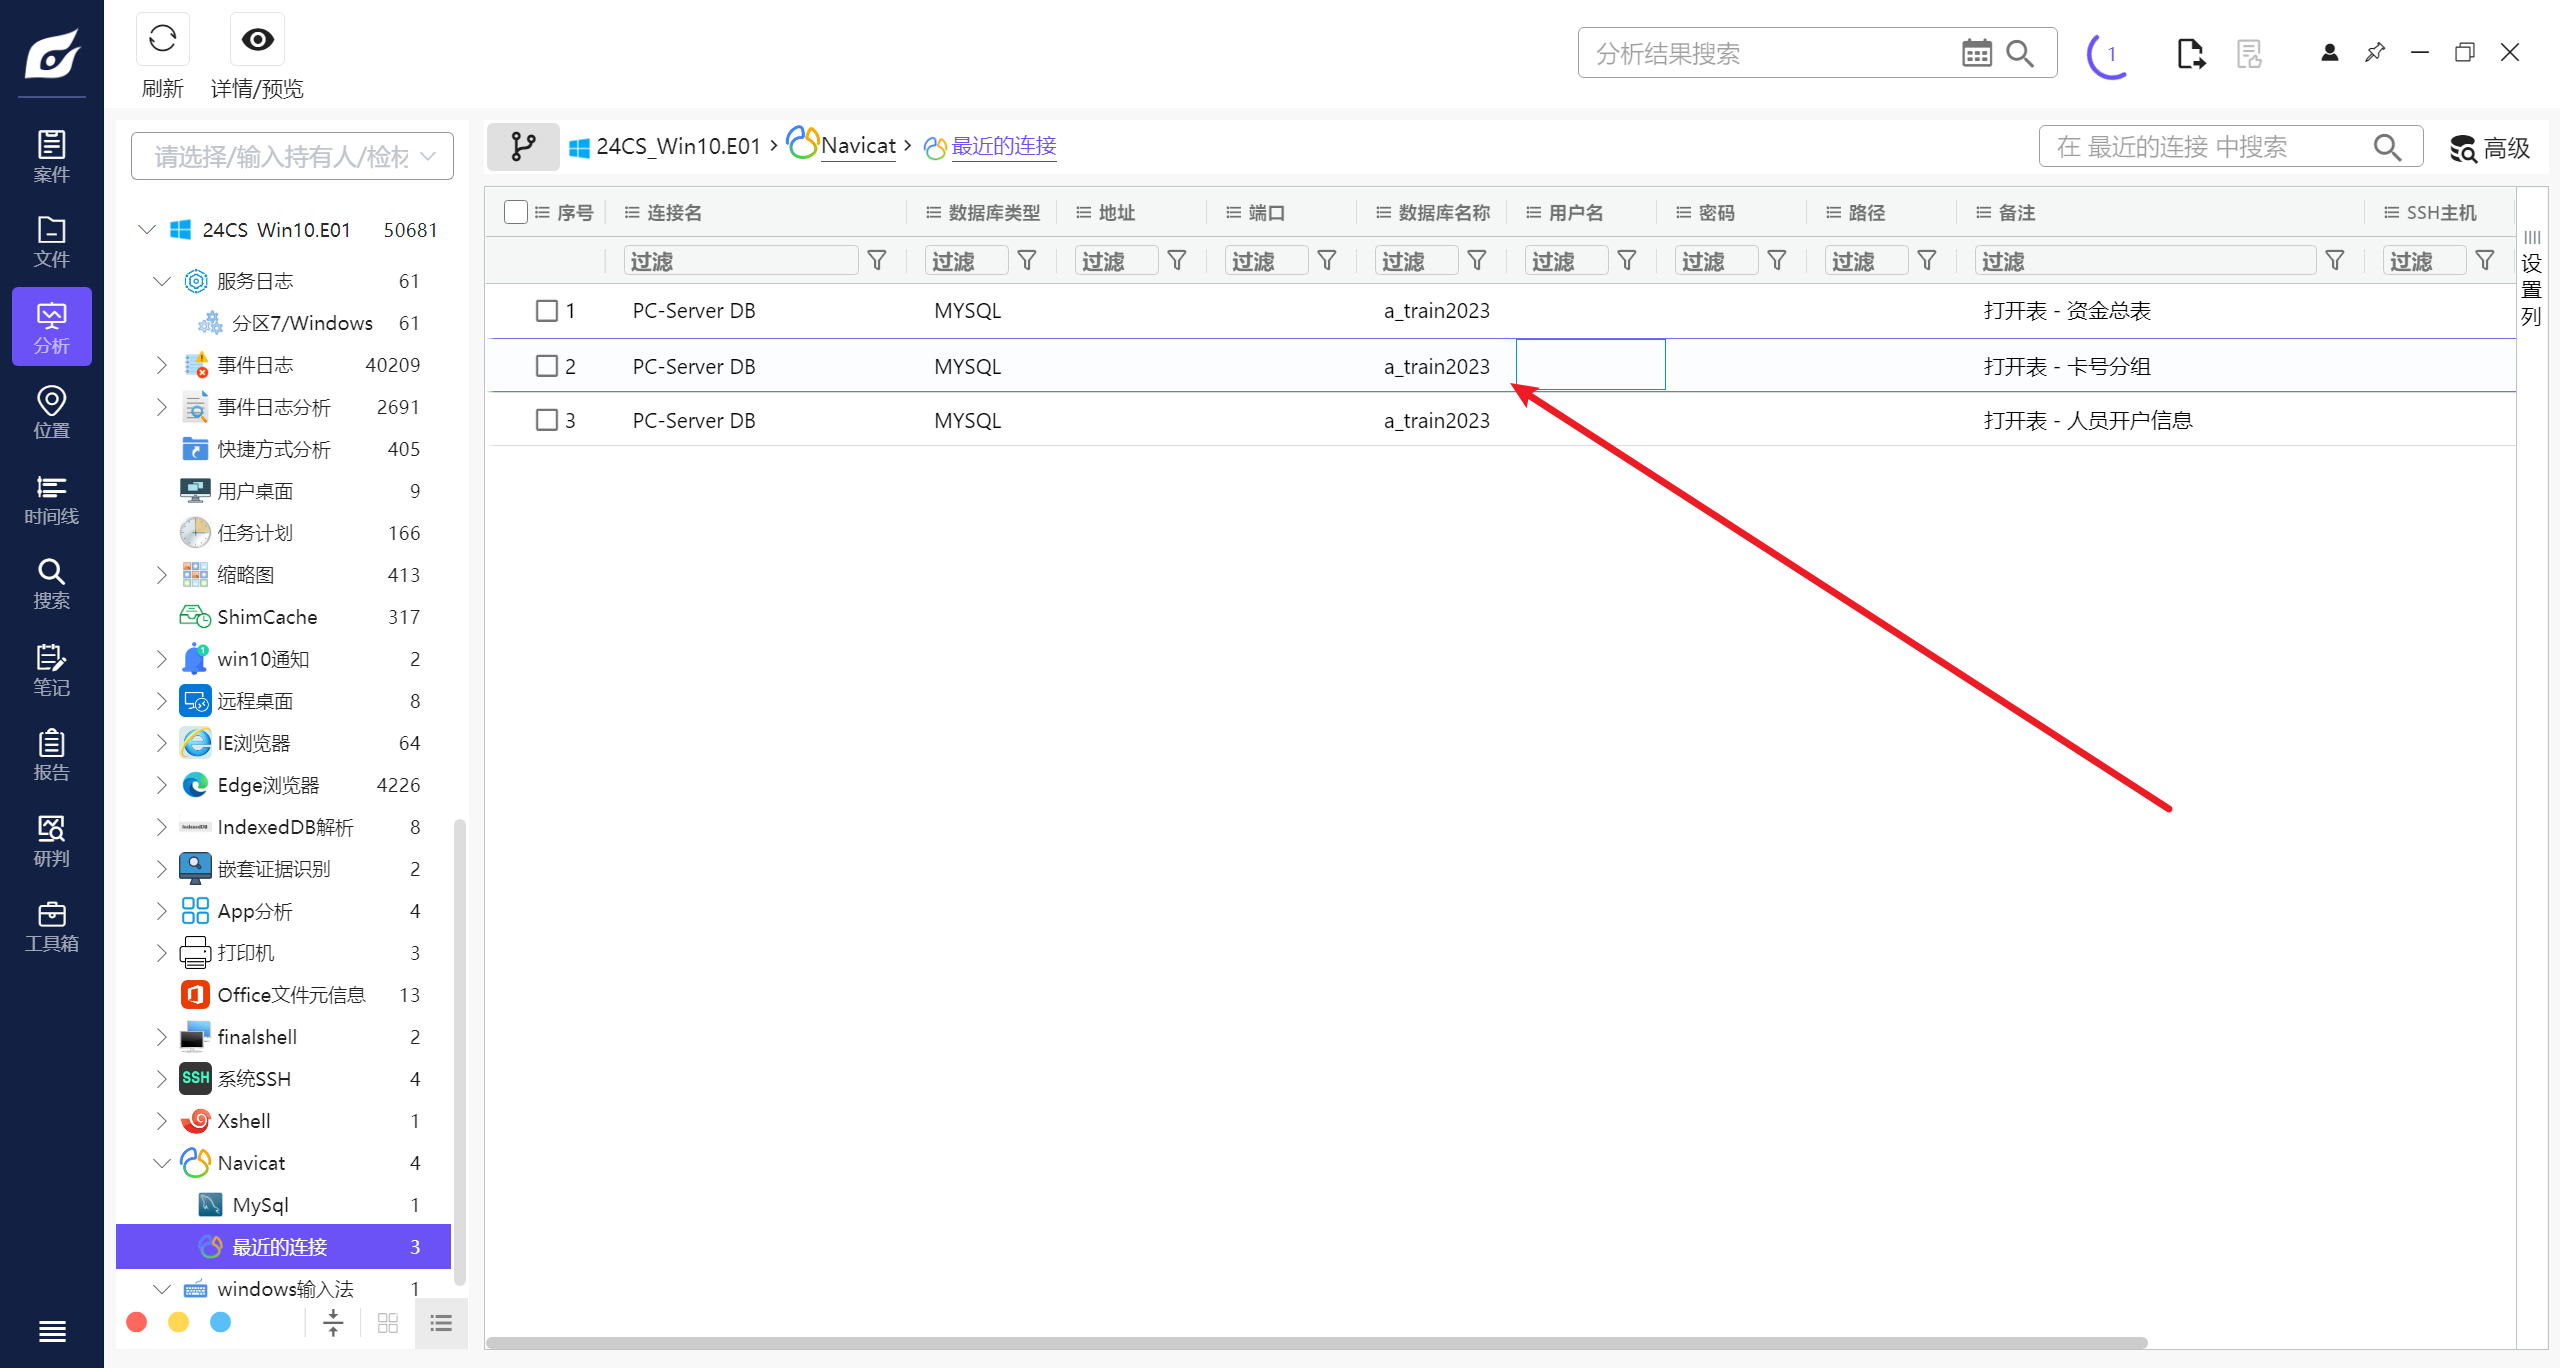The height and width of the screenshot is (1368, 2560).
Task: Expand the Edge浏览器 tree node
Action: [161, 785]
